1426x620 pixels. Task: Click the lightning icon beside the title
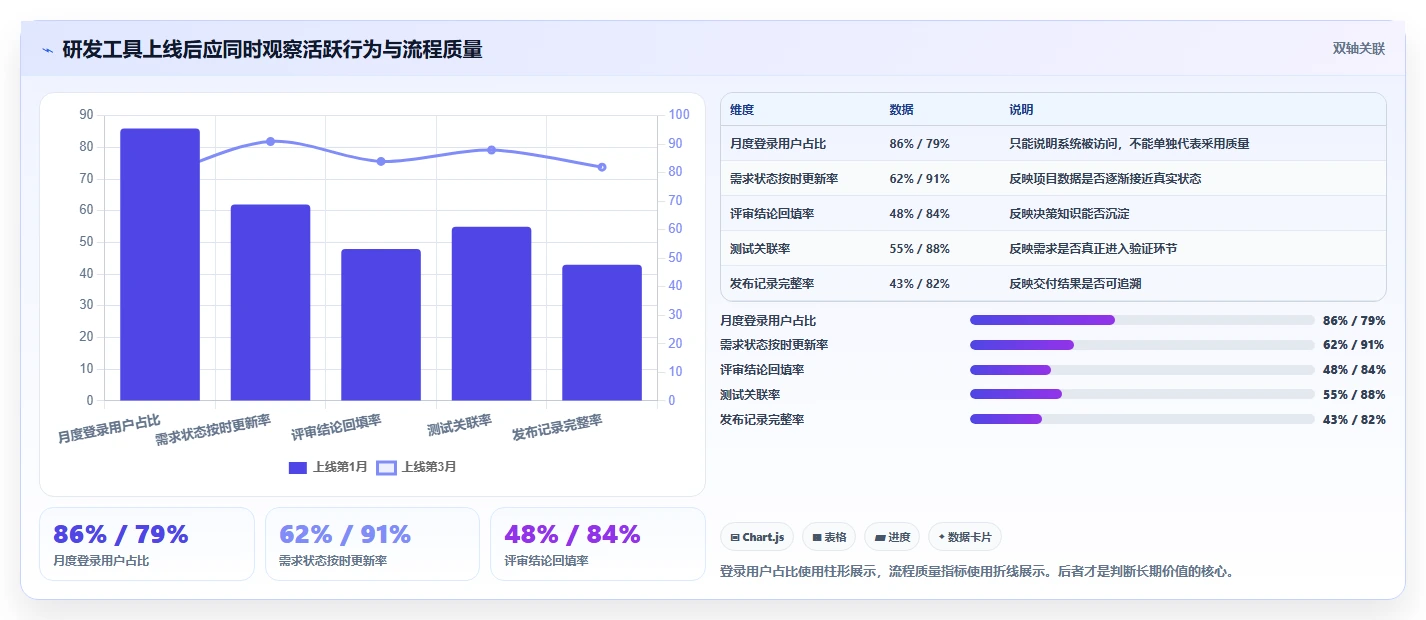[47, 49]
